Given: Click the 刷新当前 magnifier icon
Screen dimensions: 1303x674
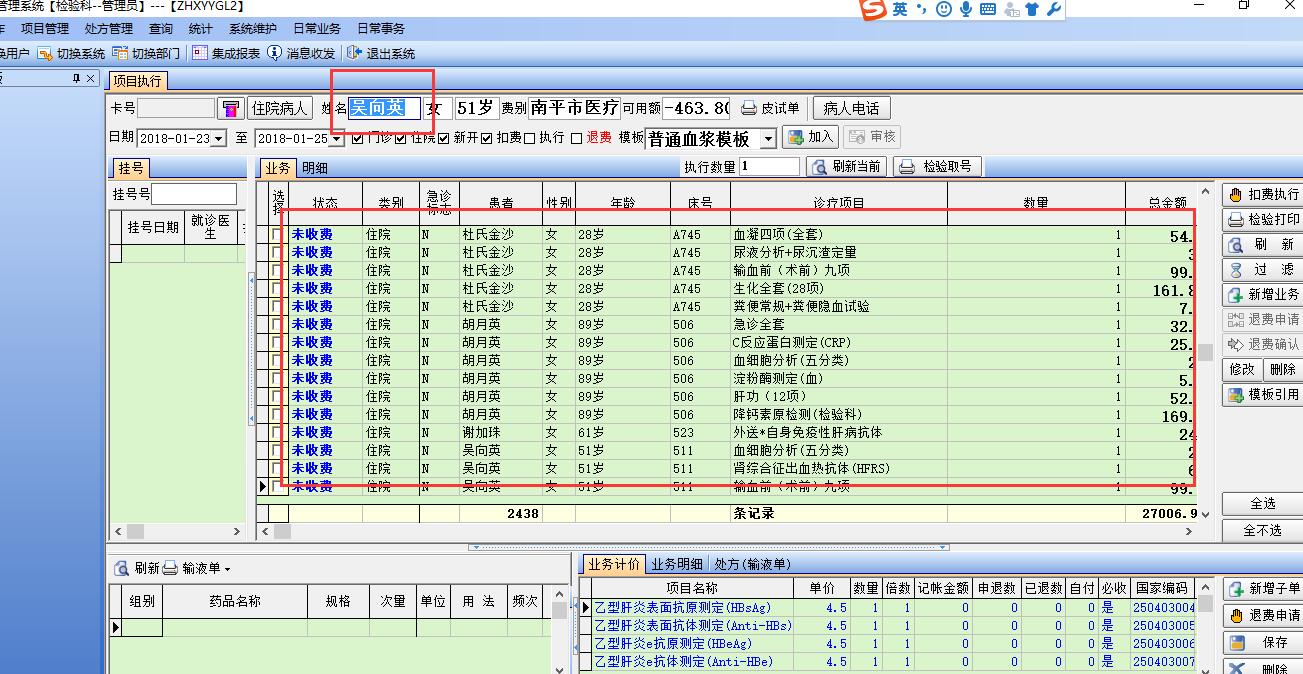Looking at the screenshot, I should point(818,166).
